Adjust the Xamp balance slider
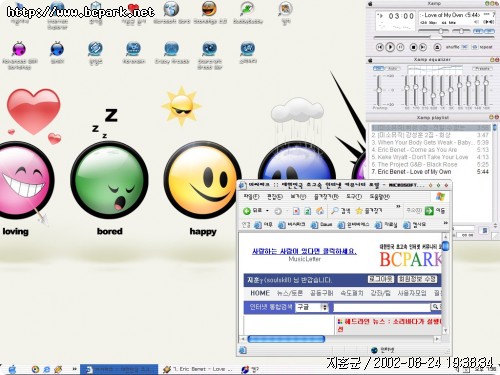500x375 pixels. tap(461, 31)
